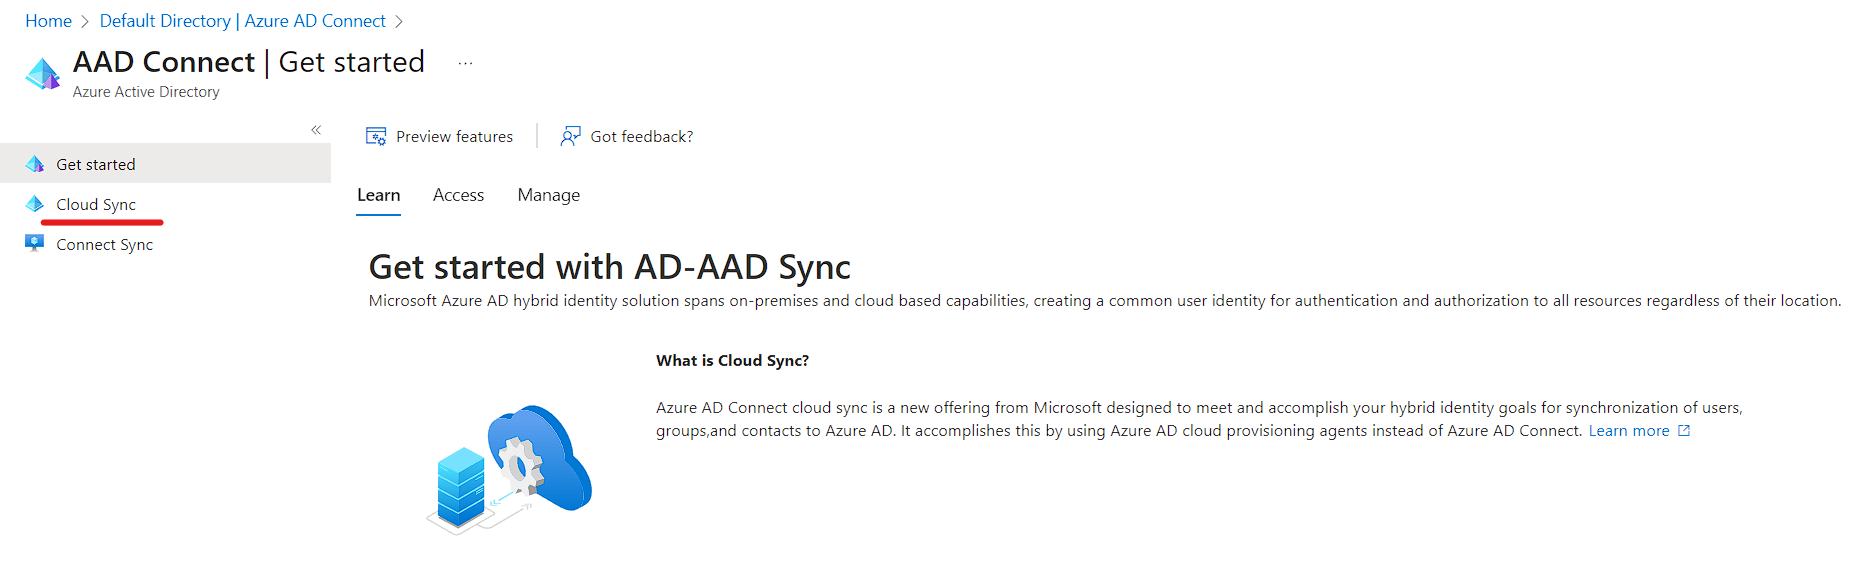Viewport: 1855px width, 585px height.
Task: Click the chevron between Home and Default Directory
Action: 85,20
